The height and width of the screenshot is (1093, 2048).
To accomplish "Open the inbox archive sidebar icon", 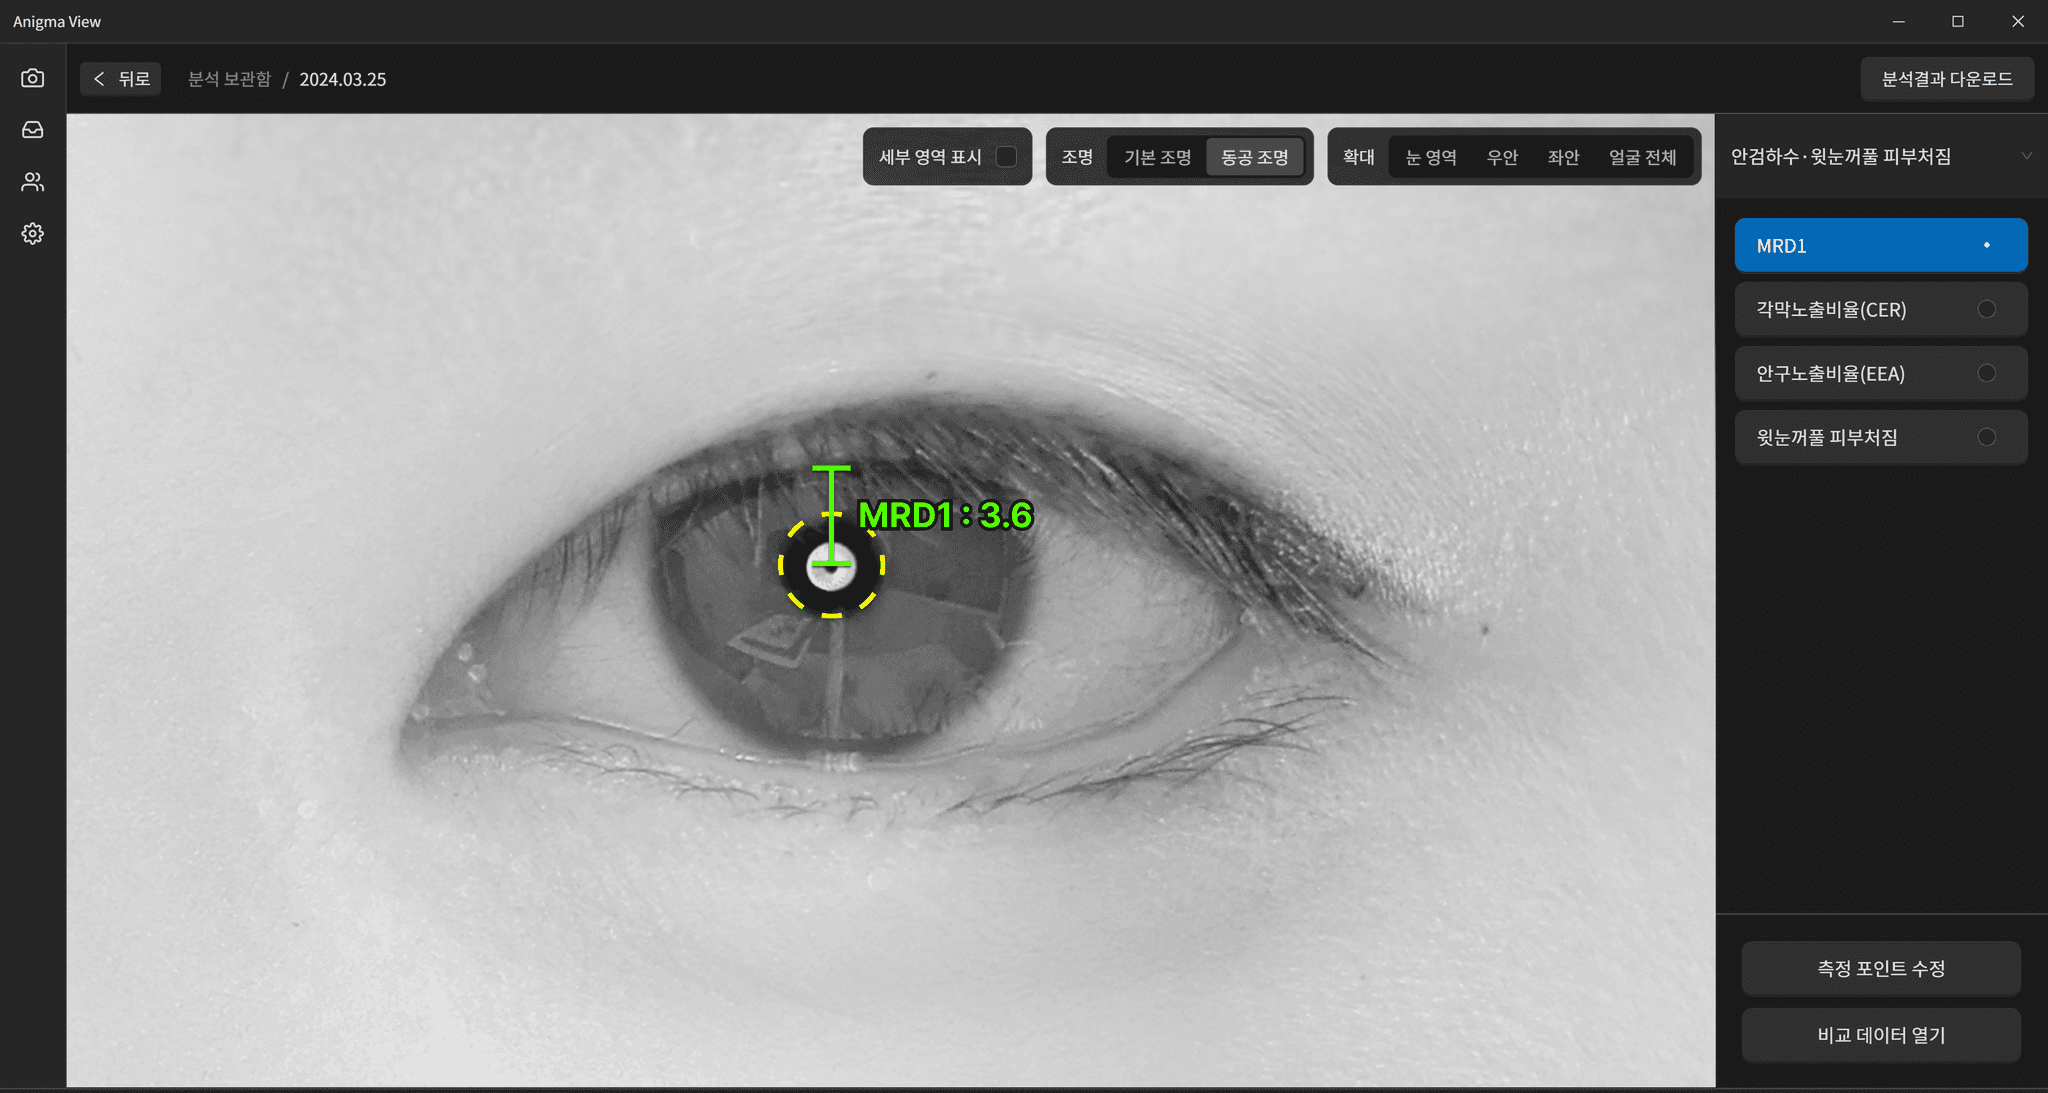I will click(33, 130).
